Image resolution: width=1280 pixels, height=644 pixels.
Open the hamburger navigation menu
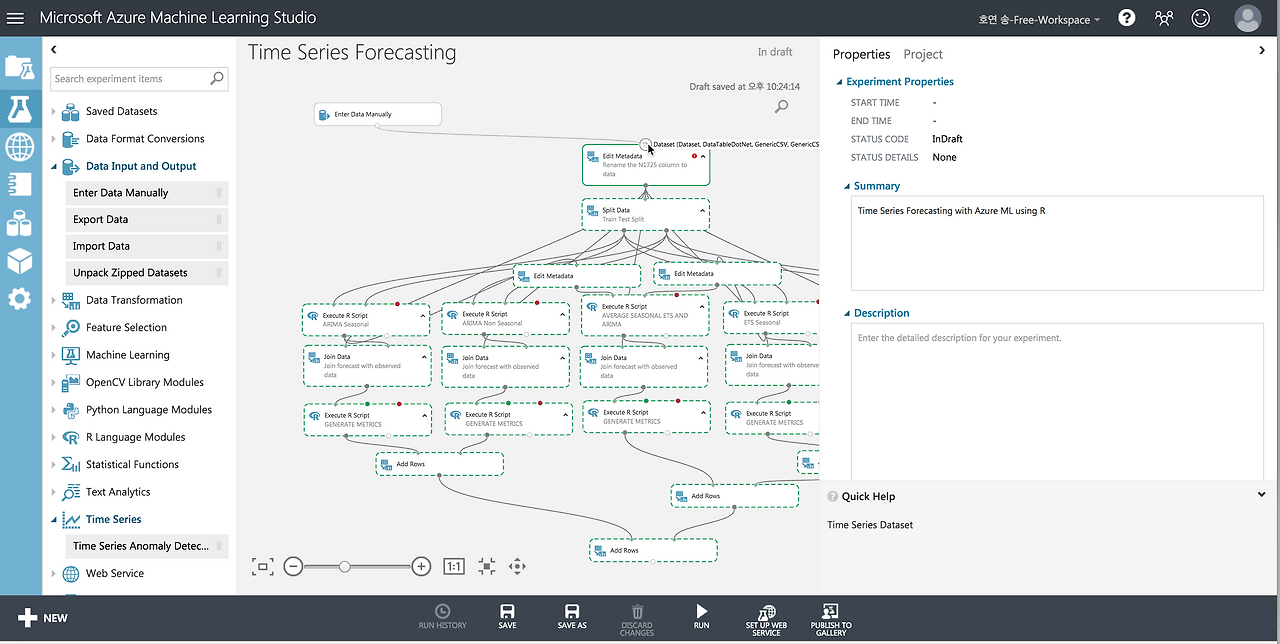[x=15, y=18]
